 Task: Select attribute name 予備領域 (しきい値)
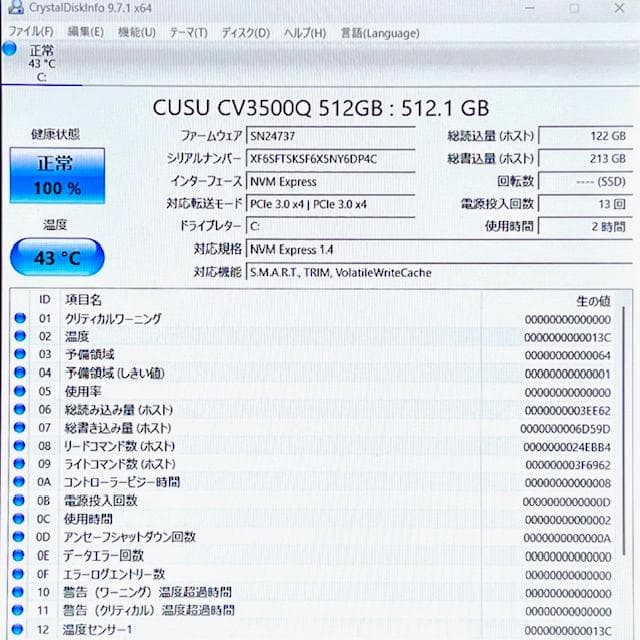[115, 373]
